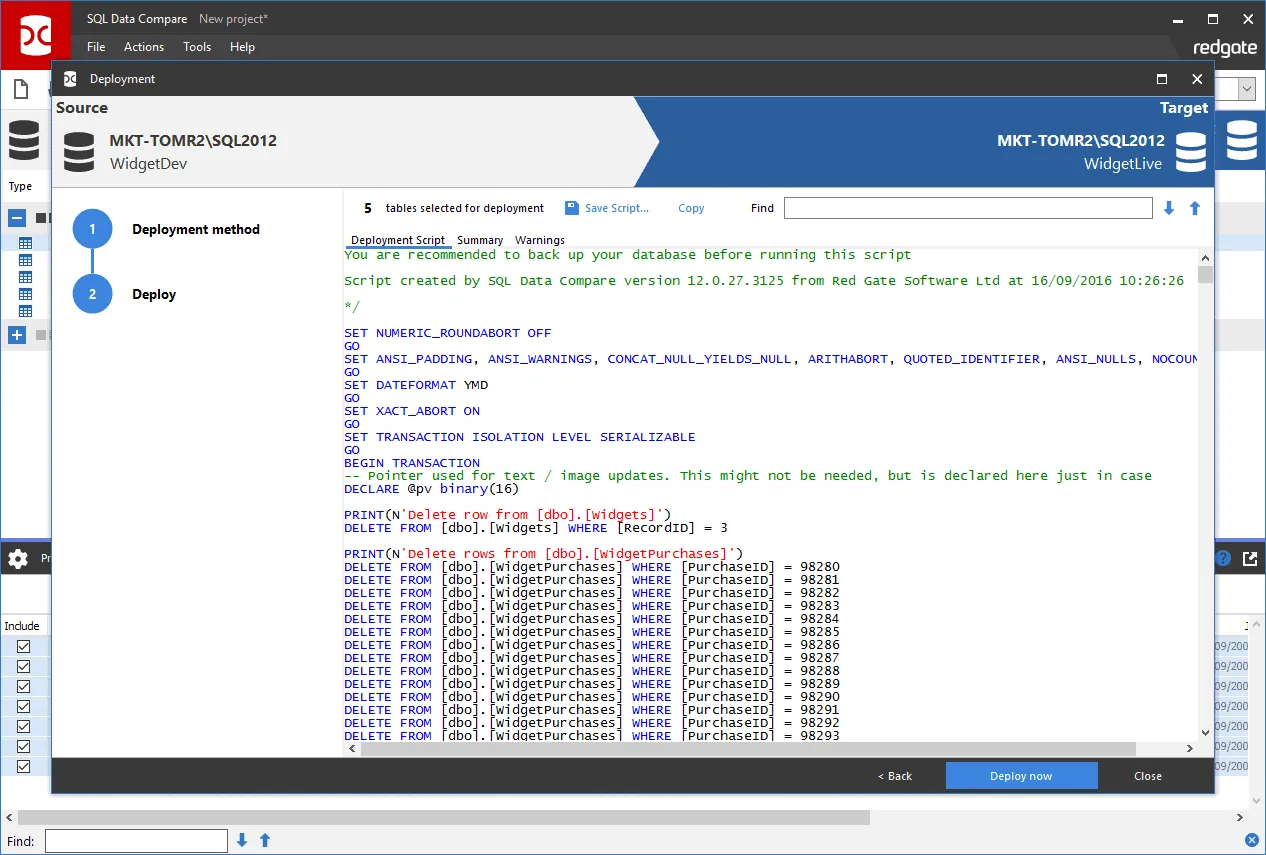
Task: Click the blue up arrow next to Find
Action: pyautogui.click(x=1194, y=208)
